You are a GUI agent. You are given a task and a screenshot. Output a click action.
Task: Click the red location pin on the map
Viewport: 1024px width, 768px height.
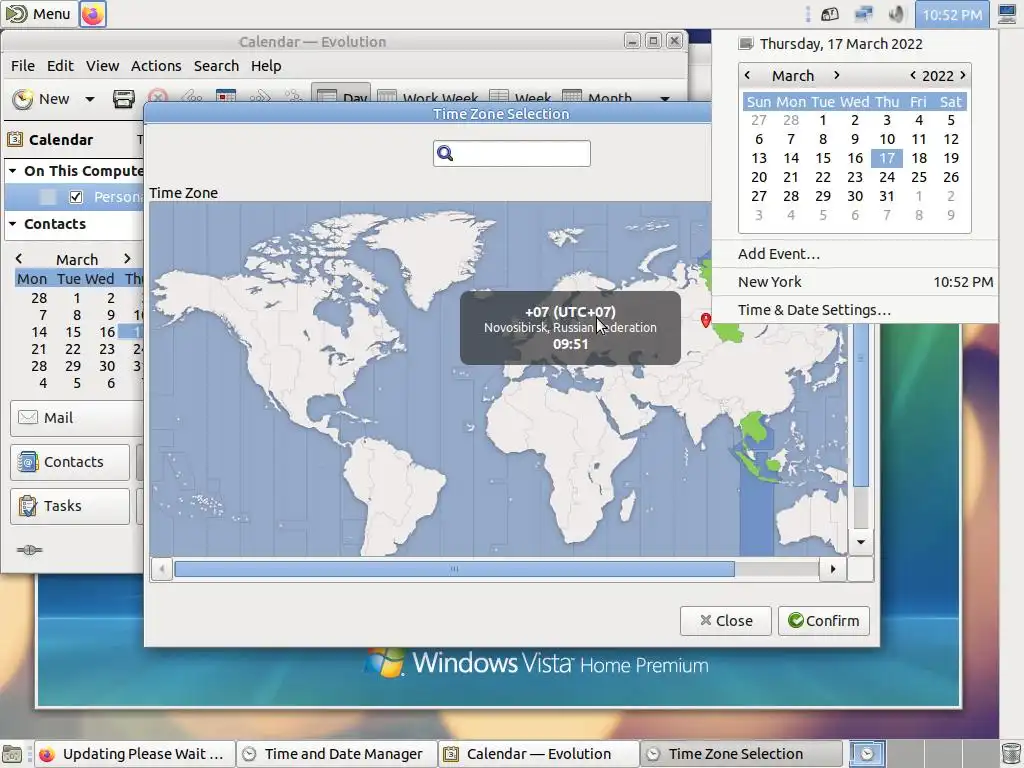tap(705, 319)
